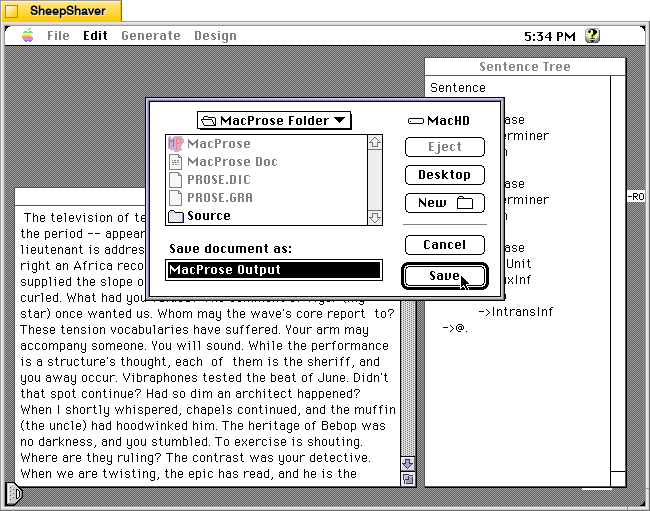Click the Sentence Tree window scrollbar
650x511 pixels.
(x=618, y=274)
